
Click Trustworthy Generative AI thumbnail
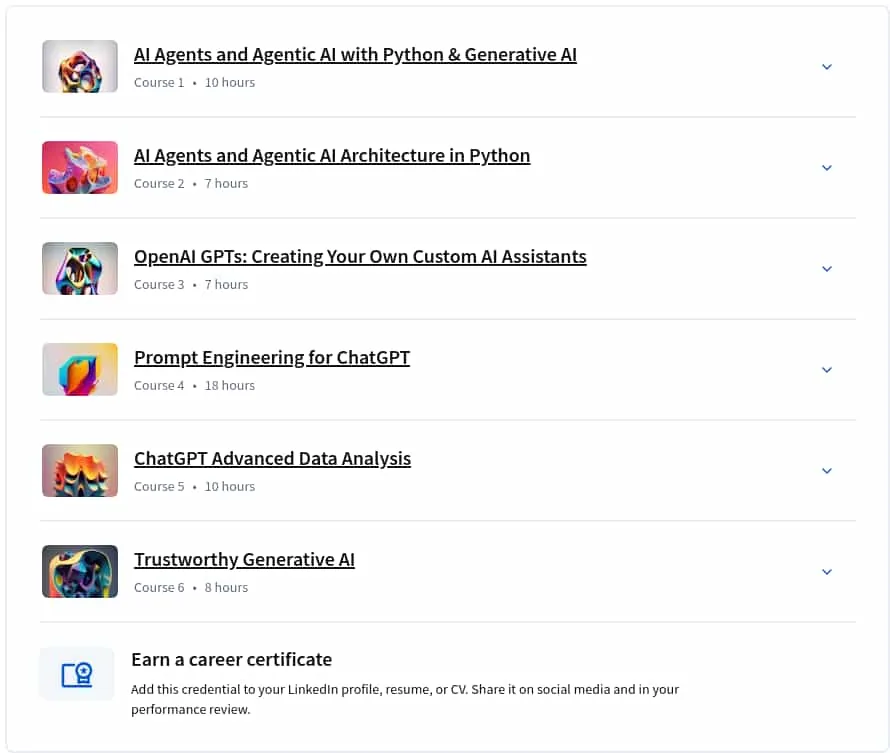coord(80,571)
